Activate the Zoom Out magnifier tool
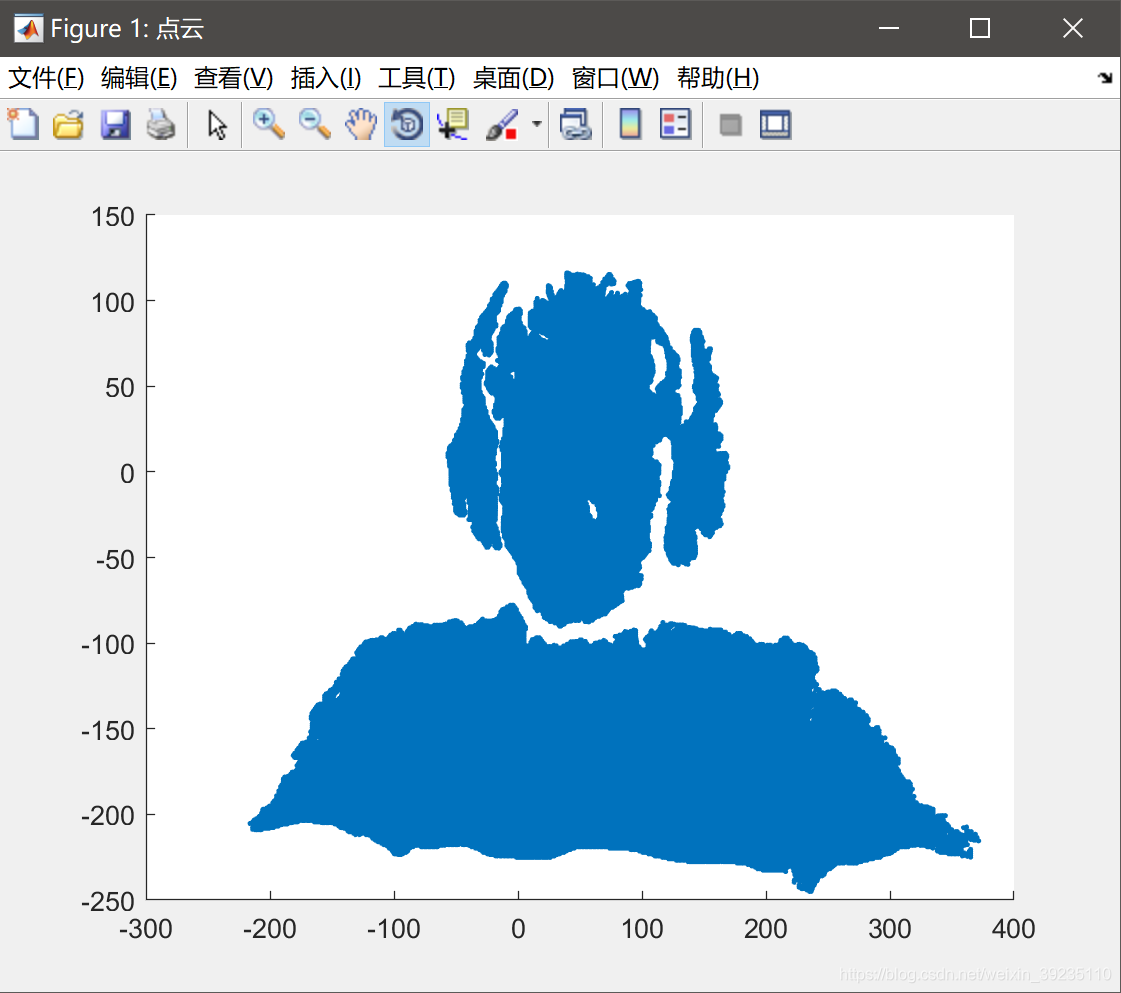The image size is (1121, 993). point(315,124)
